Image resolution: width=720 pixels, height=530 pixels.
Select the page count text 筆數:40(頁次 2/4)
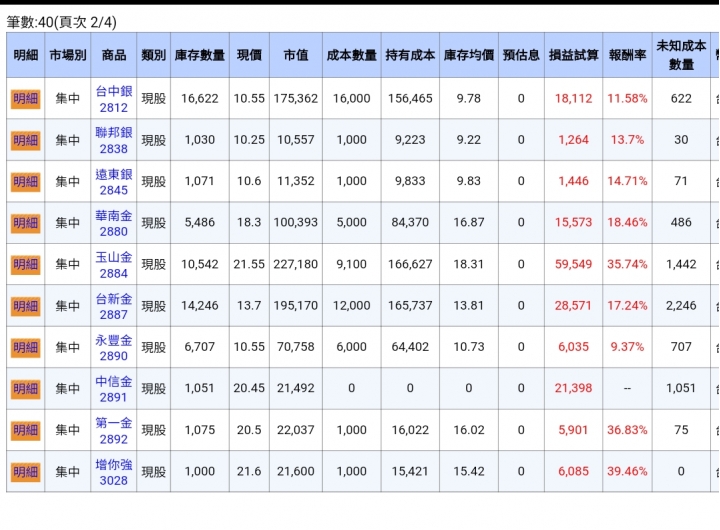62,22
